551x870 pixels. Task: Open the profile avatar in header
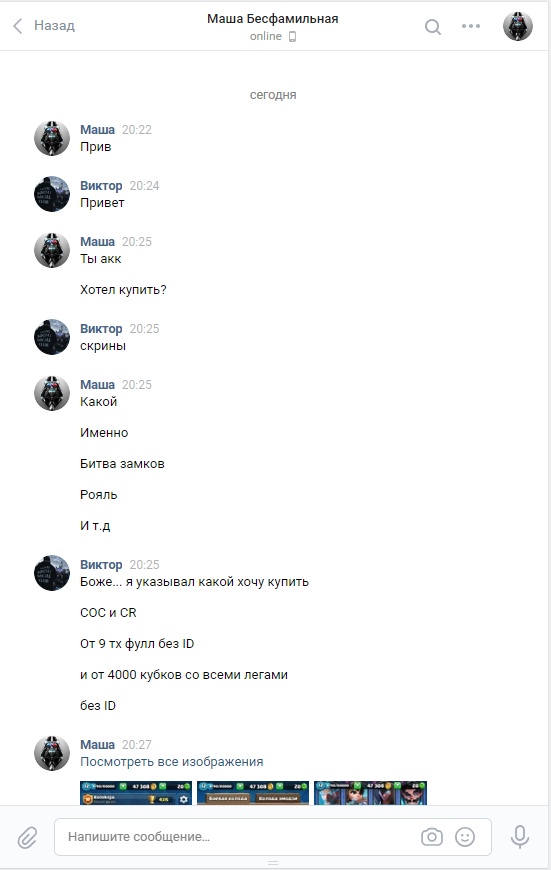click(518, 26)
